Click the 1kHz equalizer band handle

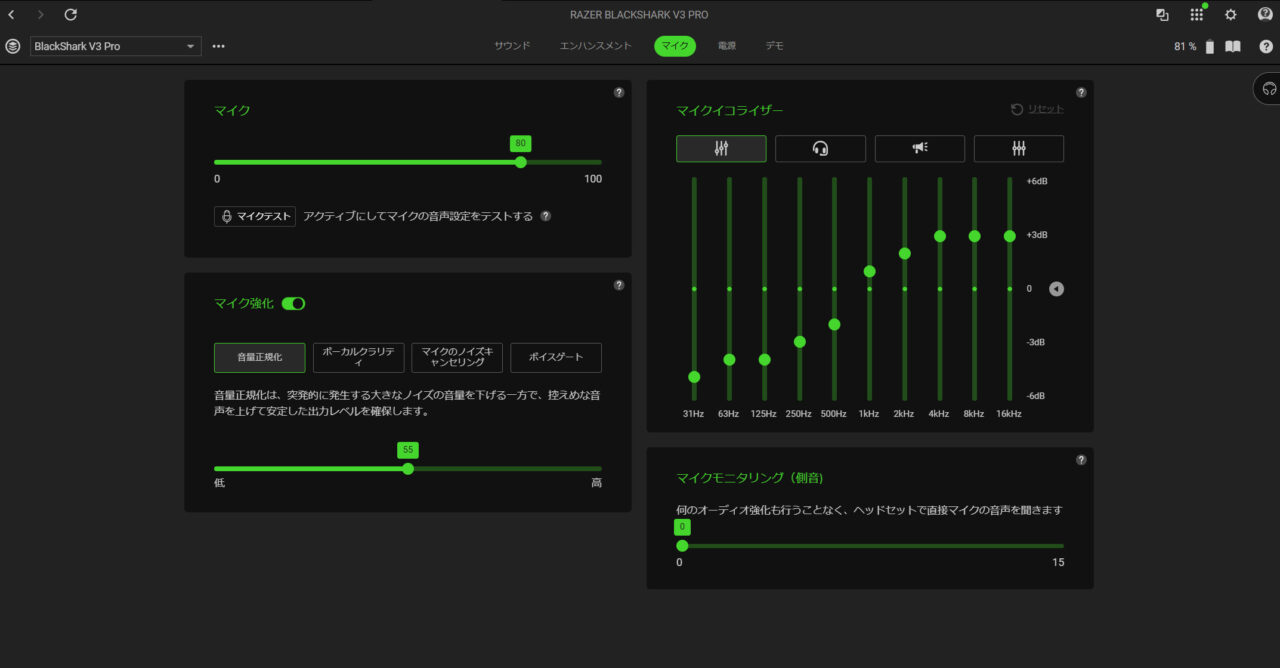[x=869, y=271]
